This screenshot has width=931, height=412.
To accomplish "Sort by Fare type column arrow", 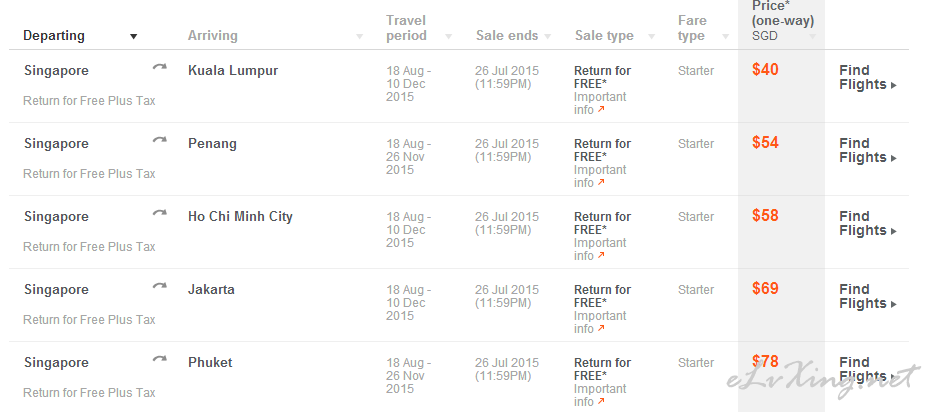I will 725,37.
